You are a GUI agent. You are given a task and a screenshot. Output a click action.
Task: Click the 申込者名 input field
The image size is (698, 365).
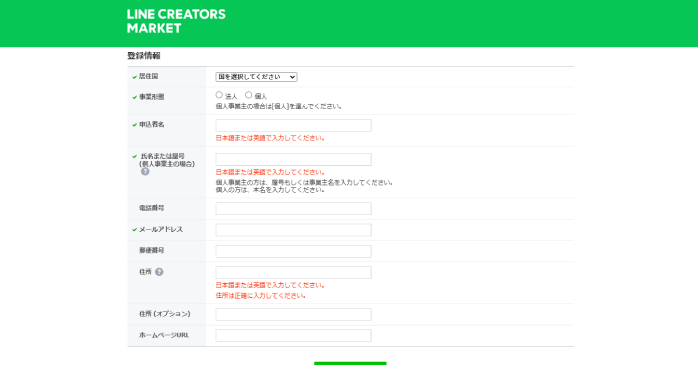click(293, 126)
